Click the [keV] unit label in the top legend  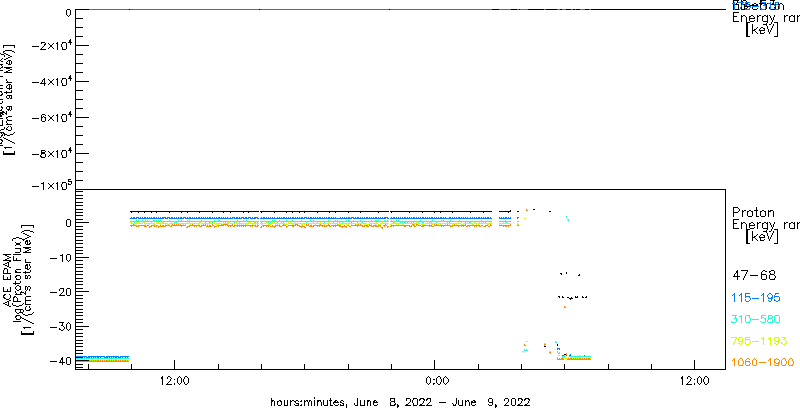(762, 30)
